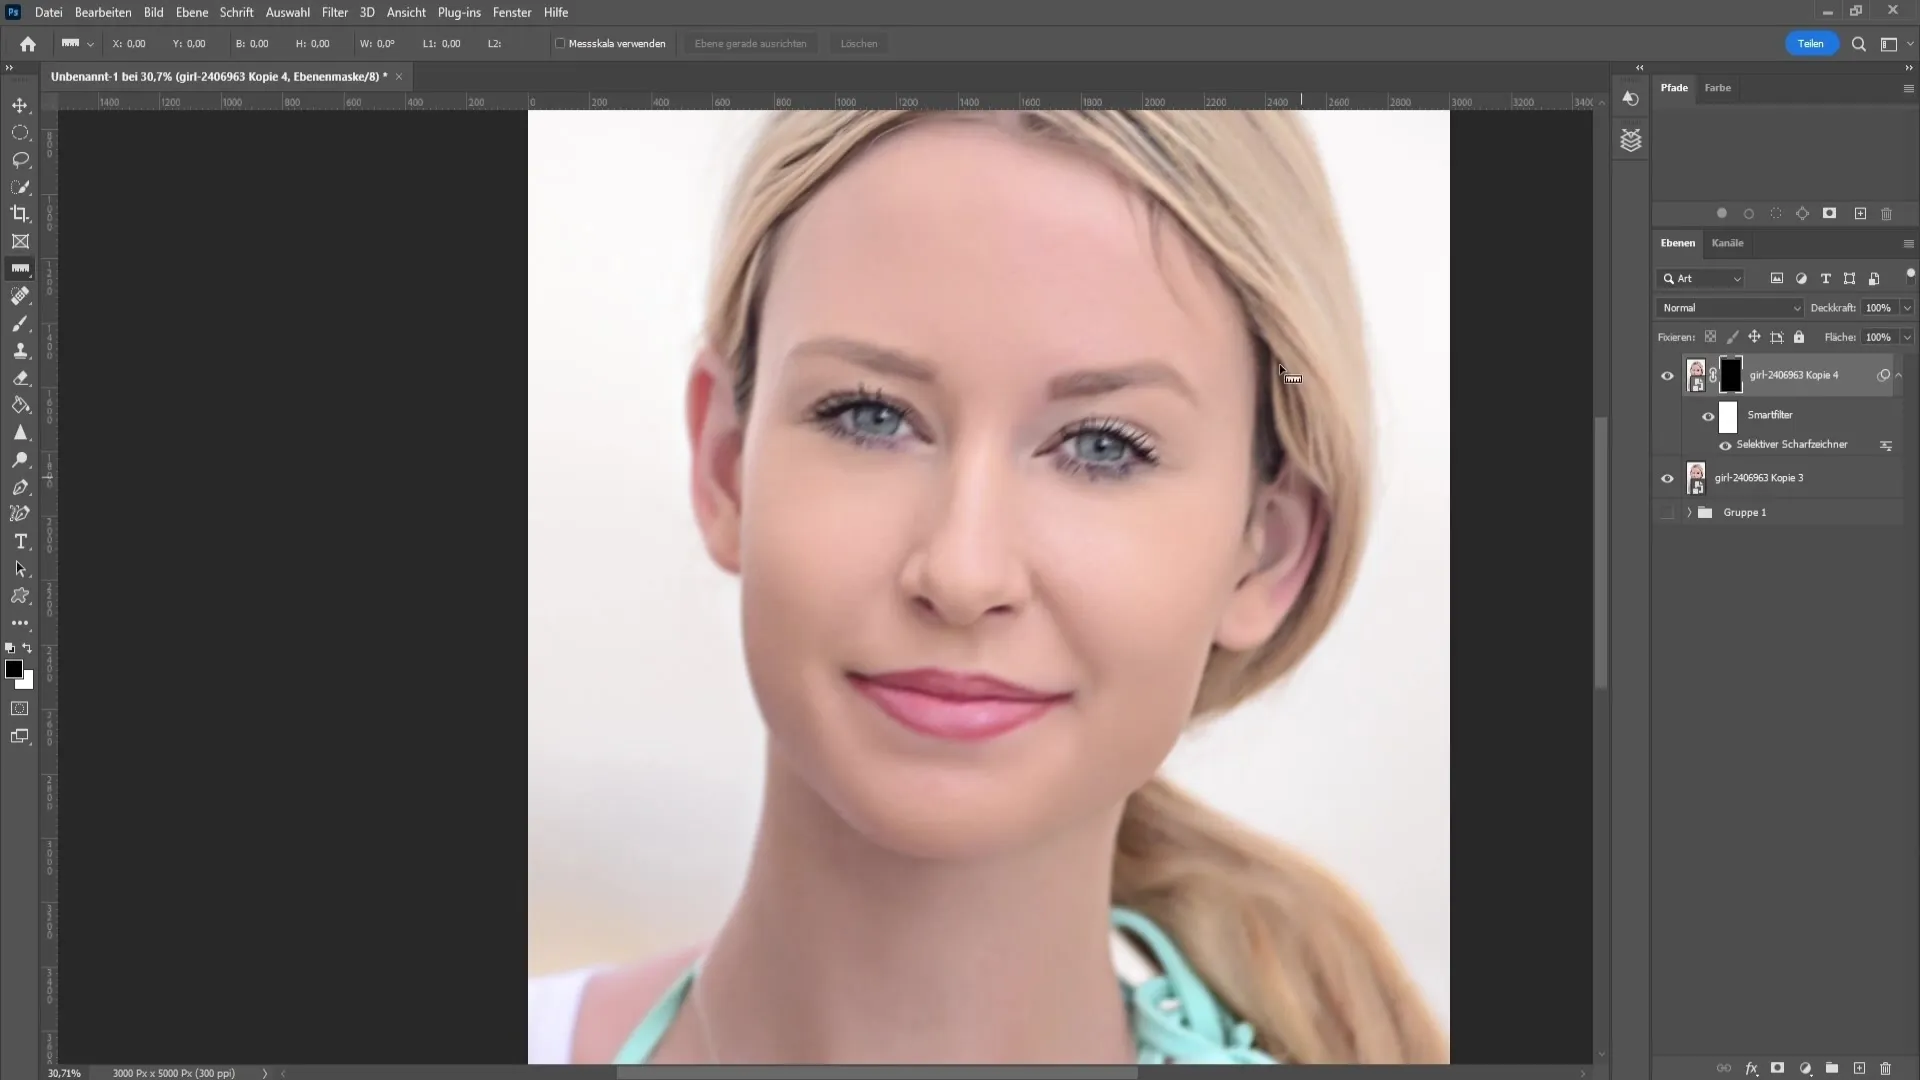The width and height of the screenshot is (1920, 1080).
Task: Open the Art filter type dropdown
Action: click(1701, 279)
